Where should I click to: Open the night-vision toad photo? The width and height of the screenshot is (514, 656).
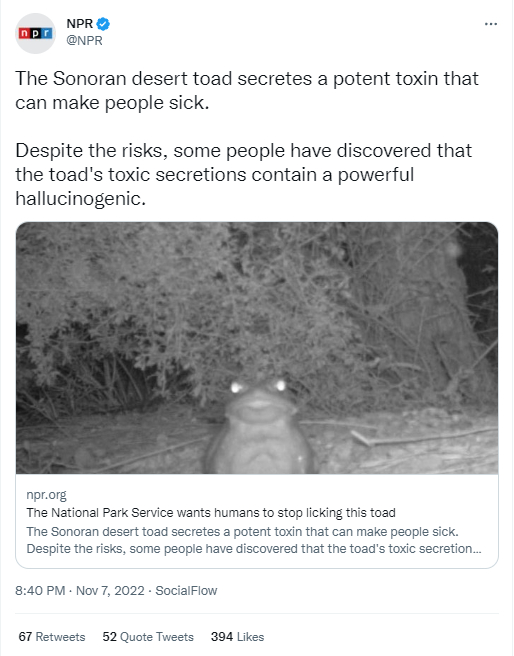tap(257, 348)
